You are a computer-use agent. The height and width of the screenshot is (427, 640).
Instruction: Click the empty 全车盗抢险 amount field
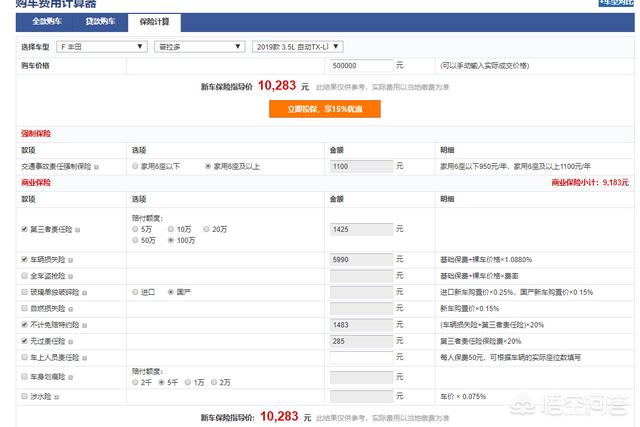[x=361, y=276]
